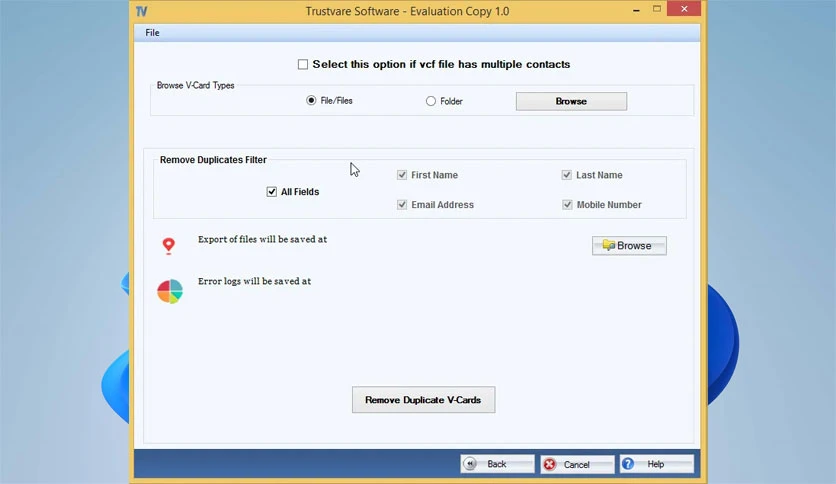The width and height of the screenshot is (836, 484).
Task: Maximize the Trustvare Software window
Action: [x=657, y=9]
